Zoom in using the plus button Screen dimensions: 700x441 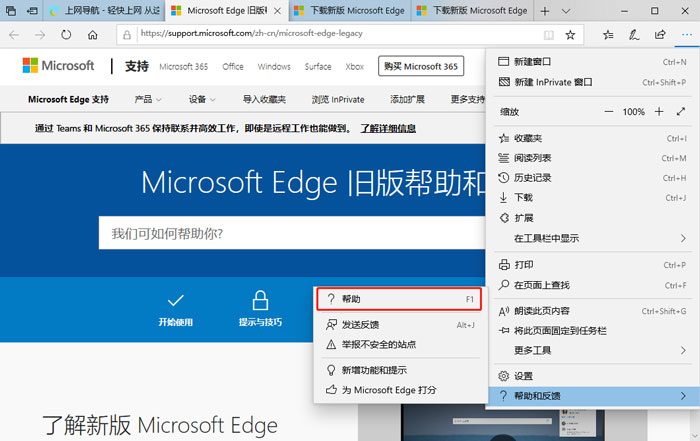coord(659,112)
